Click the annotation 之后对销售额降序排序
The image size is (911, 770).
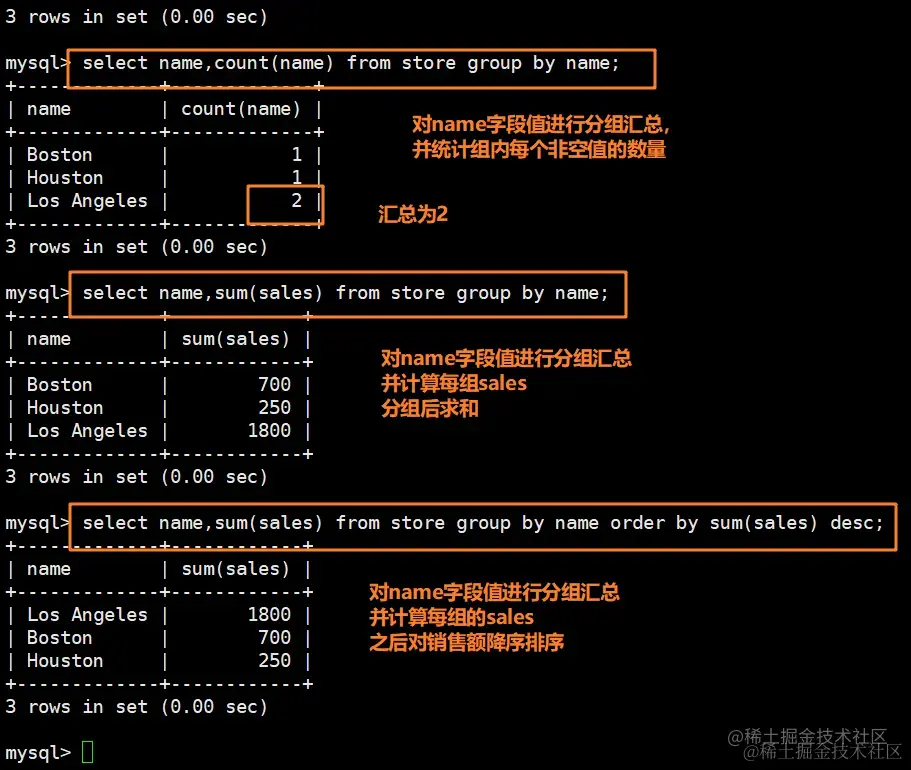[467, 642]
